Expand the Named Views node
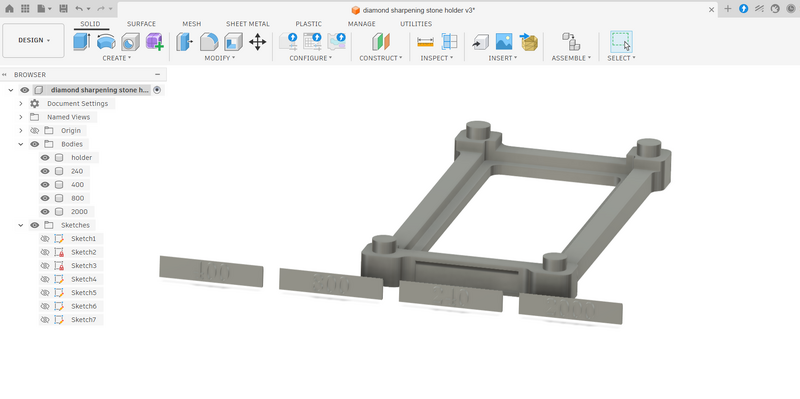This screenshot has height=399, width=800. 21,117
